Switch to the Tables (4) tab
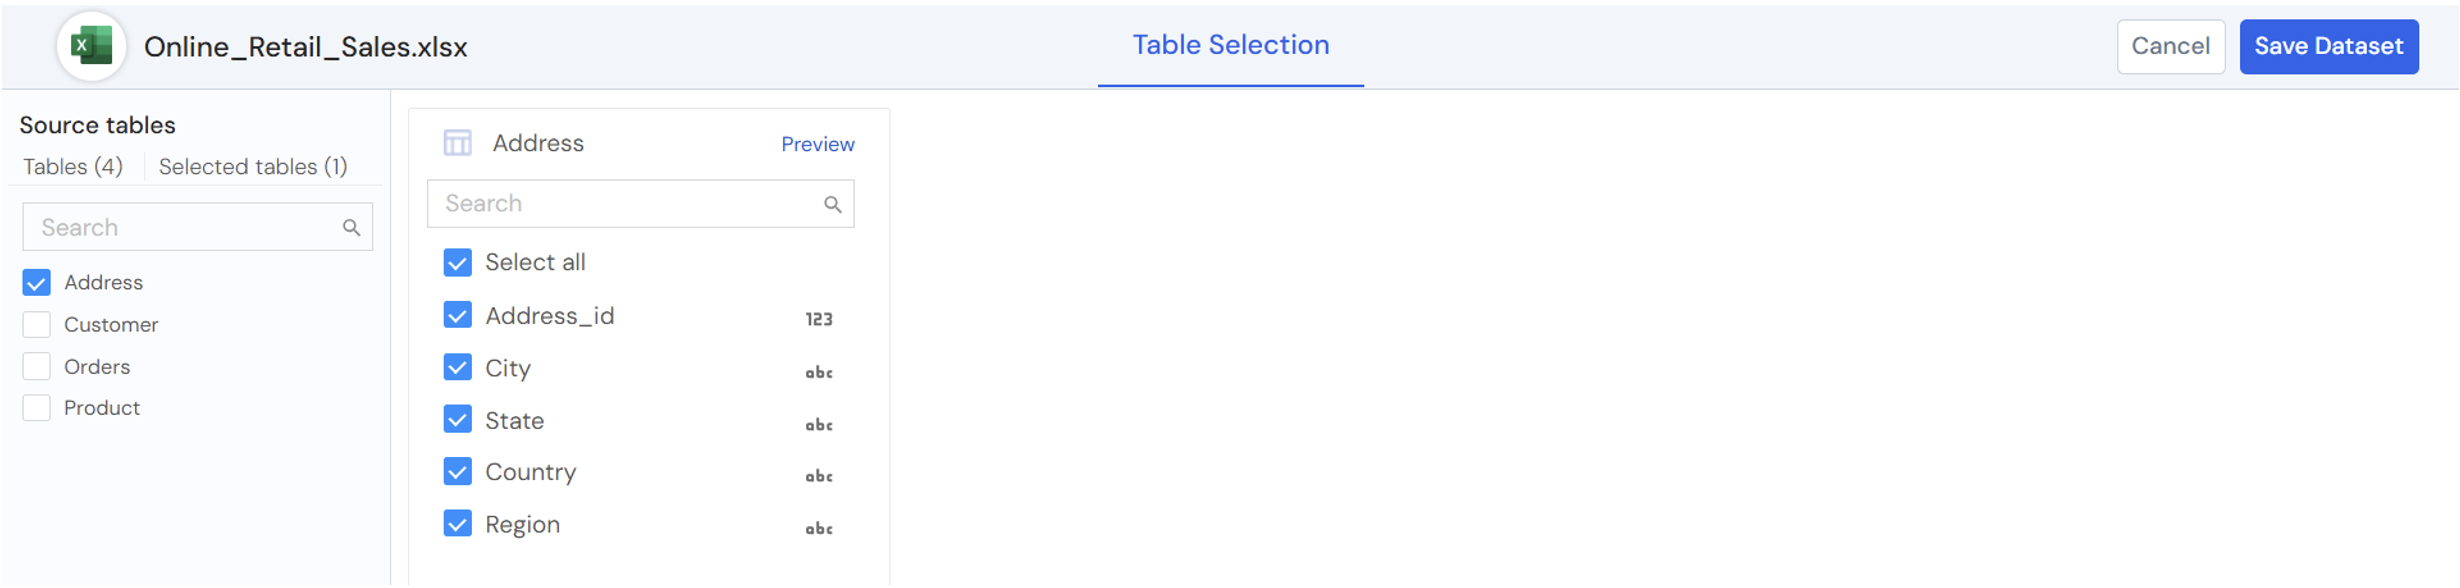Image resolution: width=2460 pixels, height=588 pixels. point(73,167)
